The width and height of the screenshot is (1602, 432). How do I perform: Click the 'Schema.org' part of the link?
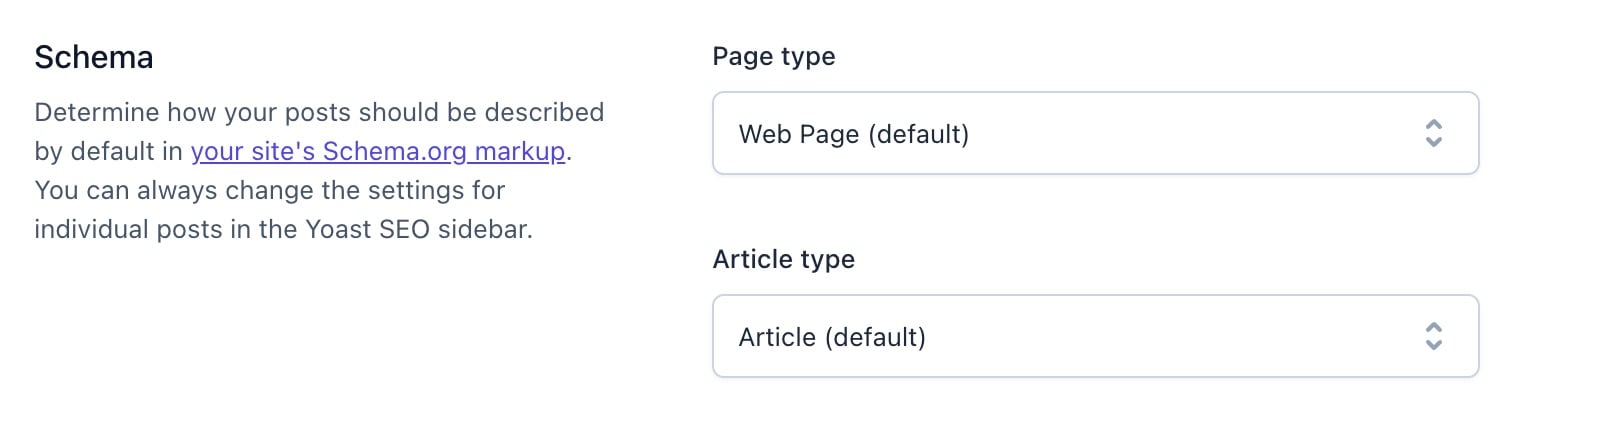tap(396, 151)
